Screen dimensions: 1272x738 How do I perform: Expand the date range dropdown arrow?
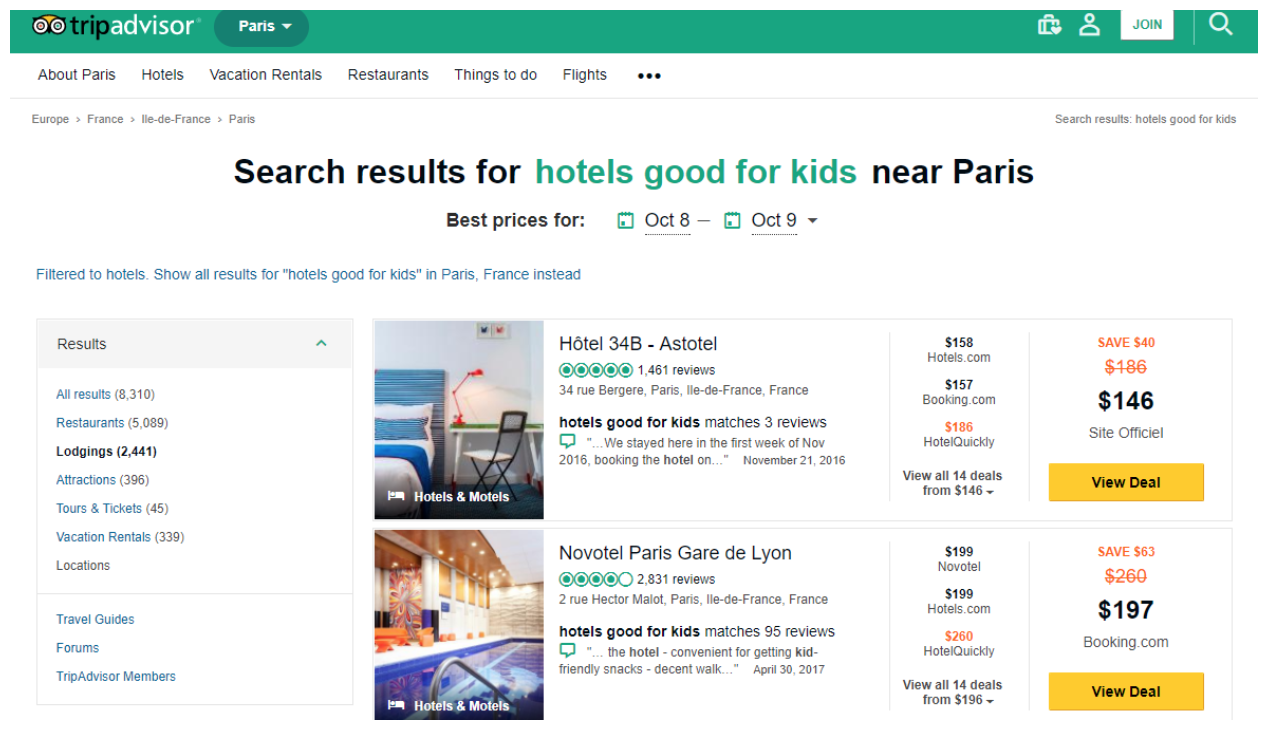pyautogui.click(x=812, y=221)
